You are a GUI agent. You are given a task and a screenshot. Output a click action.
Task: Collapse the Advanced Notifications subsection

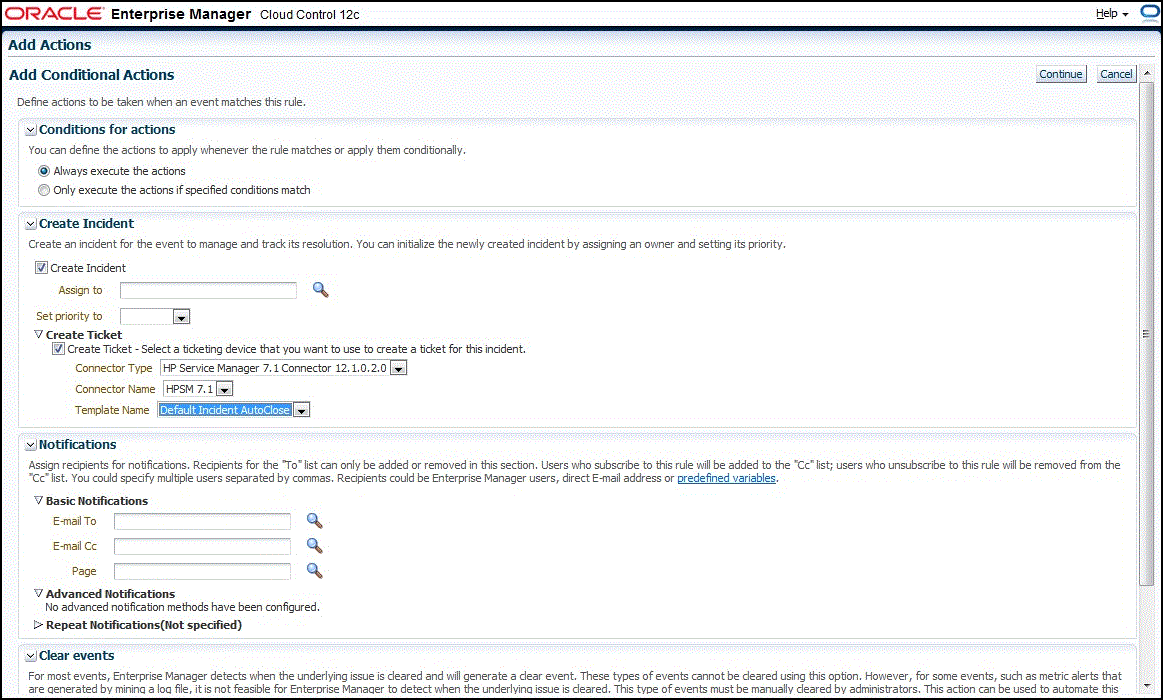[x=39, y=593]
